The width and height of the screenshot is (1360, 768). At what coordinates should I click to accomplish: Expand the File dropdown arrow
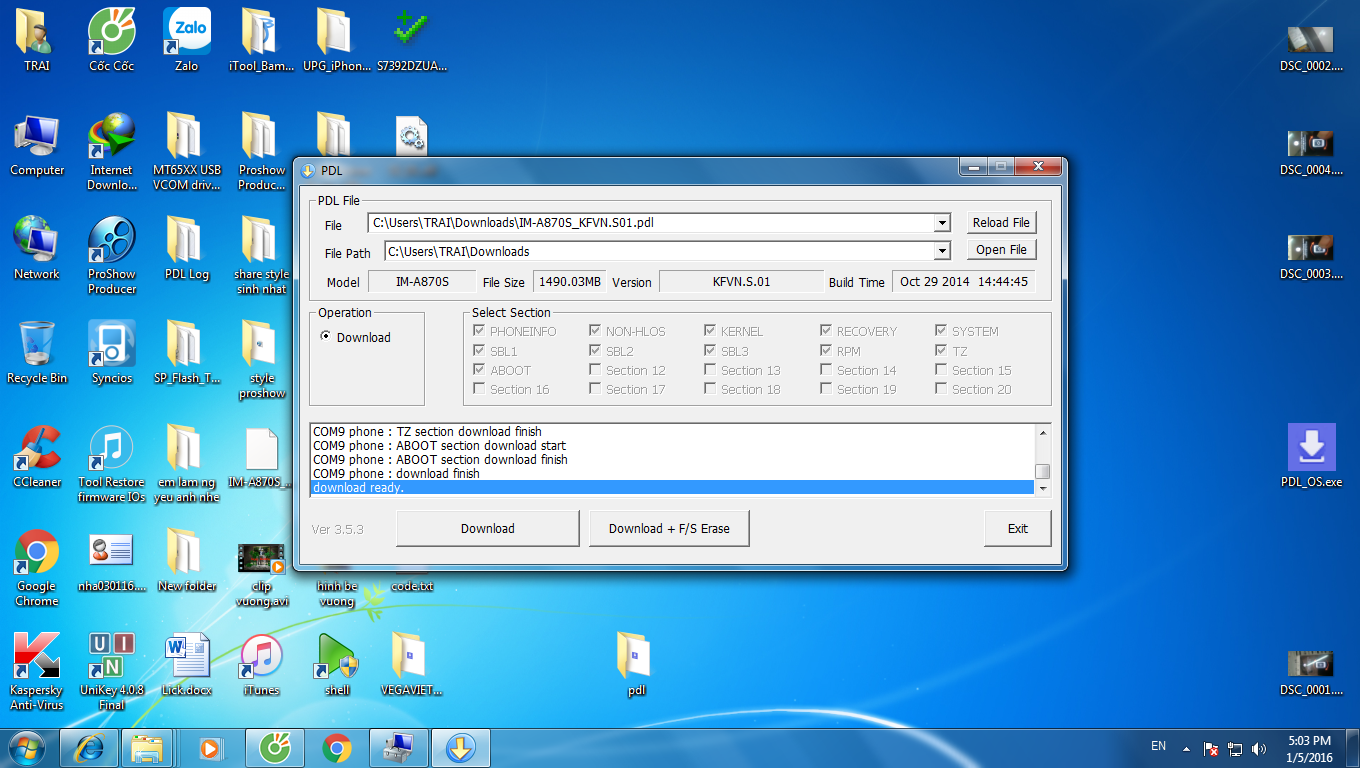point(942,223)
